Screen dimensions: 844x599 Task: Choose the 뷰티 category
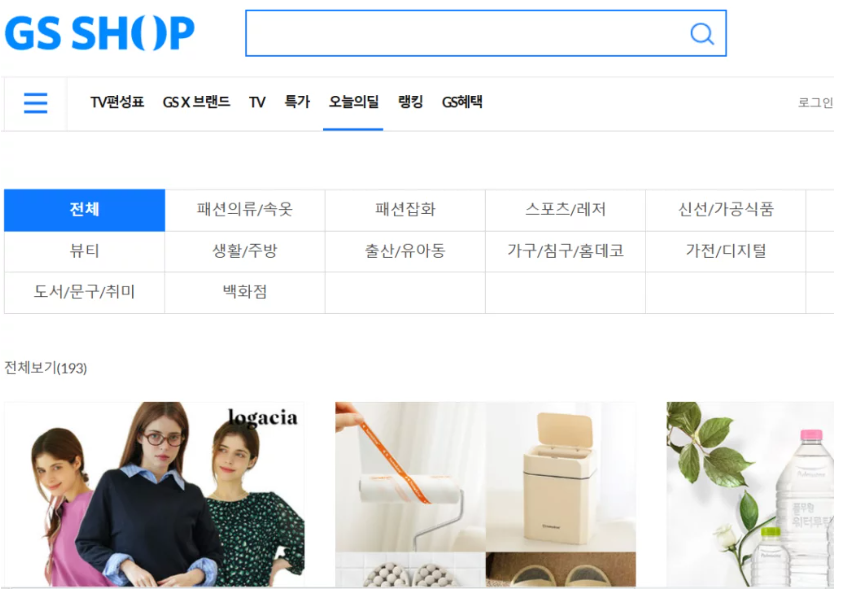[85, 252]
